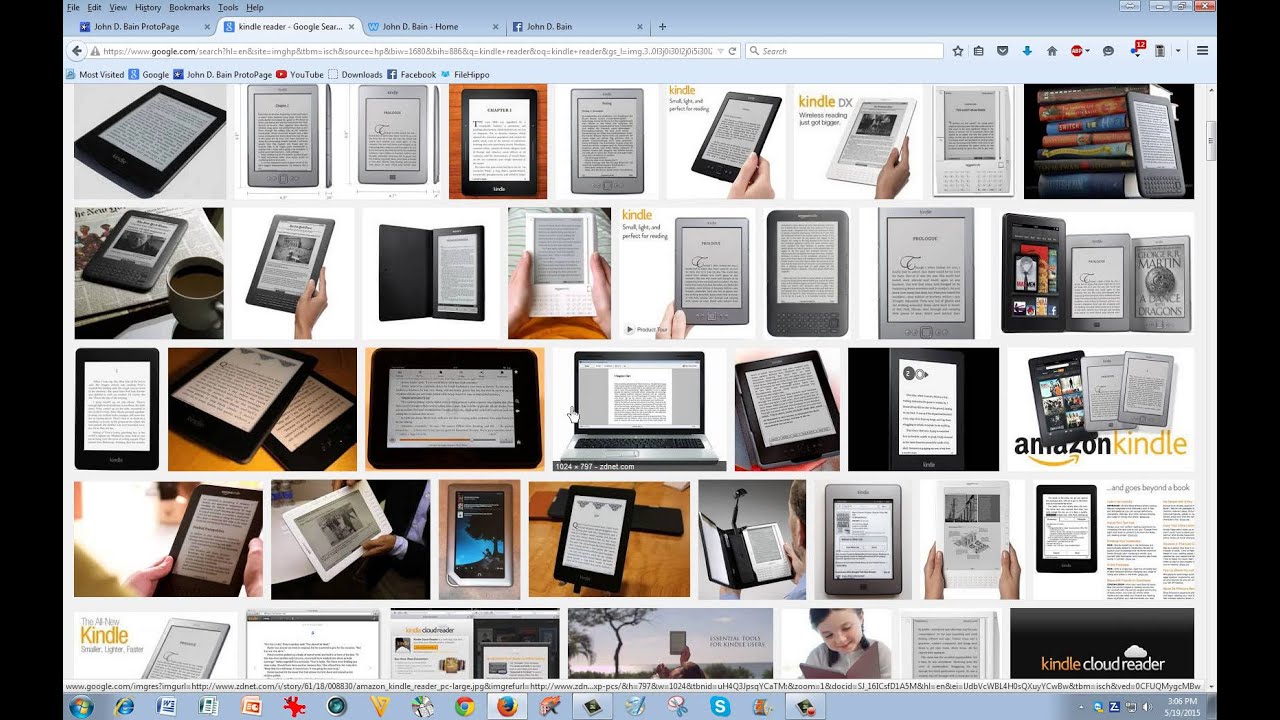
Task: Open the Firefox hamburger menu
Action: (x=1202, y=50)
